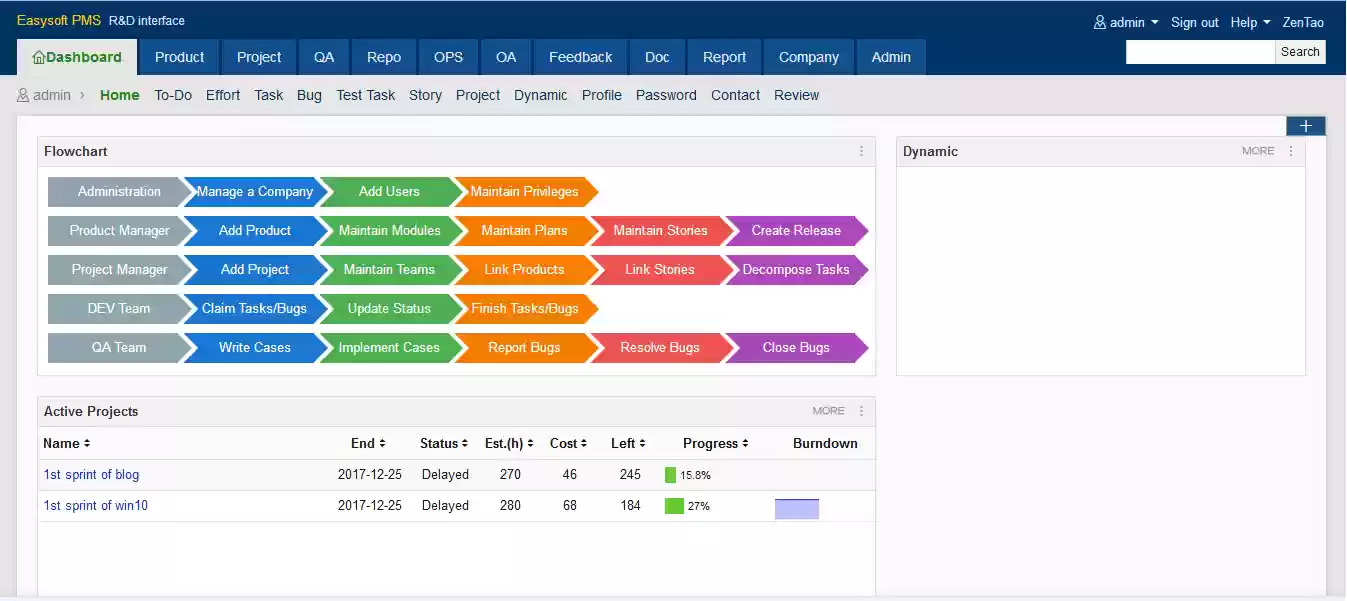Click the user icon beside admin at top right
This screenshot has height=601, width=1347.
[x=1100, y=21]
